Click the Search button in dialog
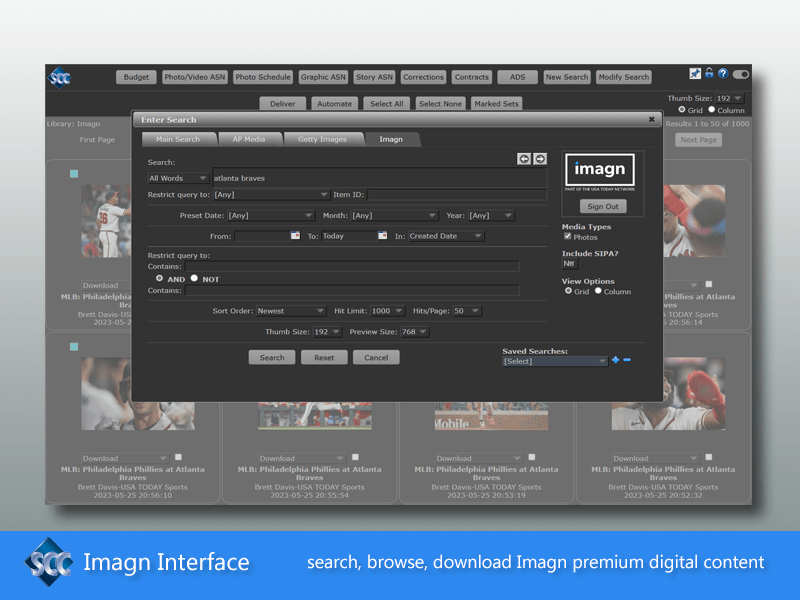This screenshot has width=800, height=600. click(x=272, y=358)
